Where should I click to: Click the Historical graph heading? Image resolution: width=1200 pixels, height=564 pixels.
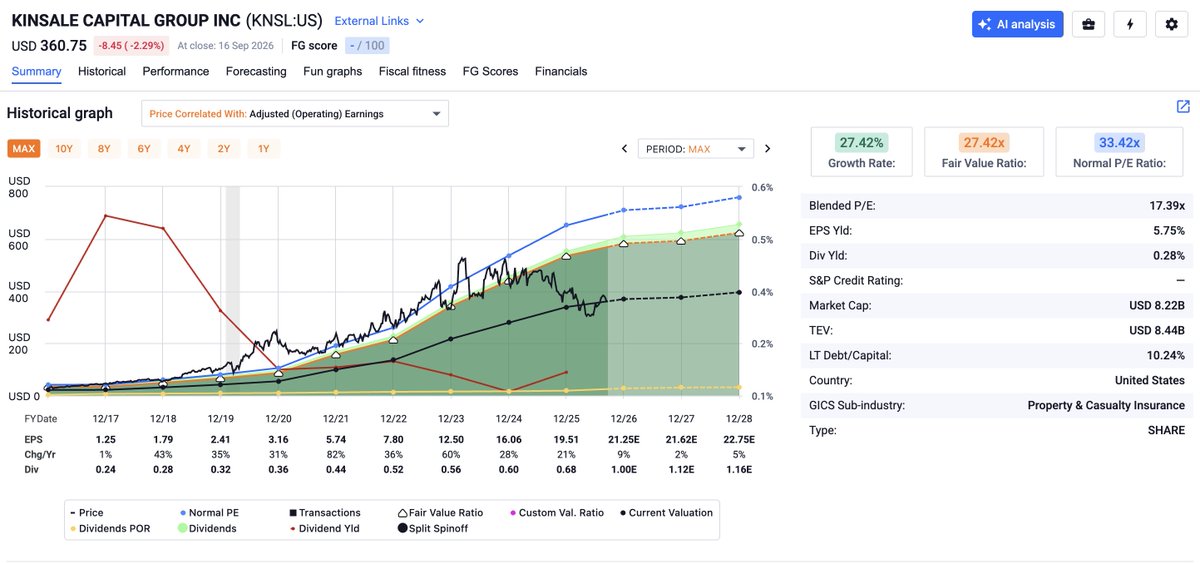click(x=60, y=113)
